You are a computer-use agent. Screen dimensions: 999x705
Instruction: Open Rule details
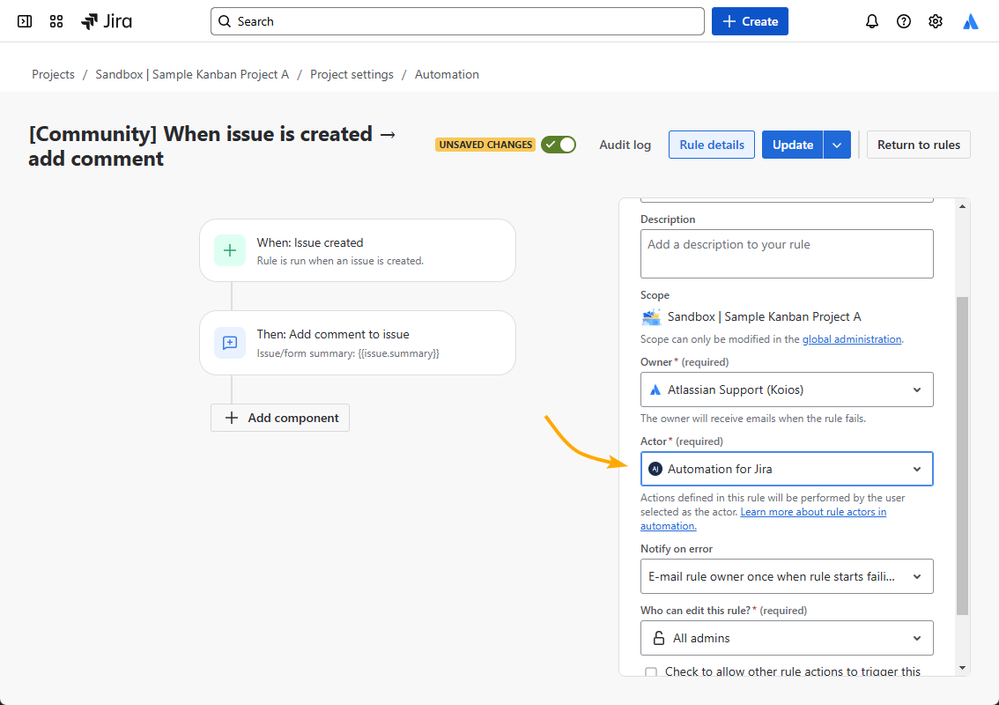[712, 145]
